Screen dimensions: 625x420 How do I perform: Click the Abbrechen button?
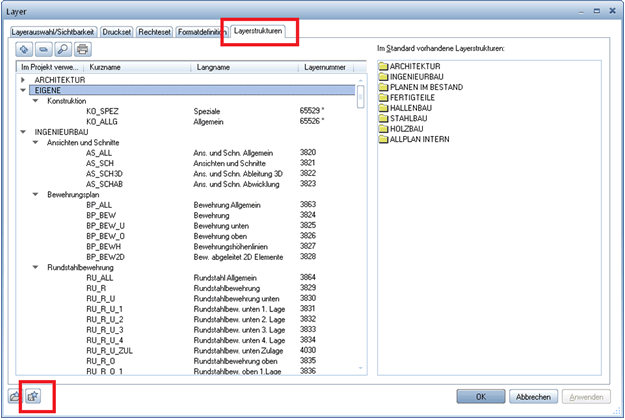point(533,397)
